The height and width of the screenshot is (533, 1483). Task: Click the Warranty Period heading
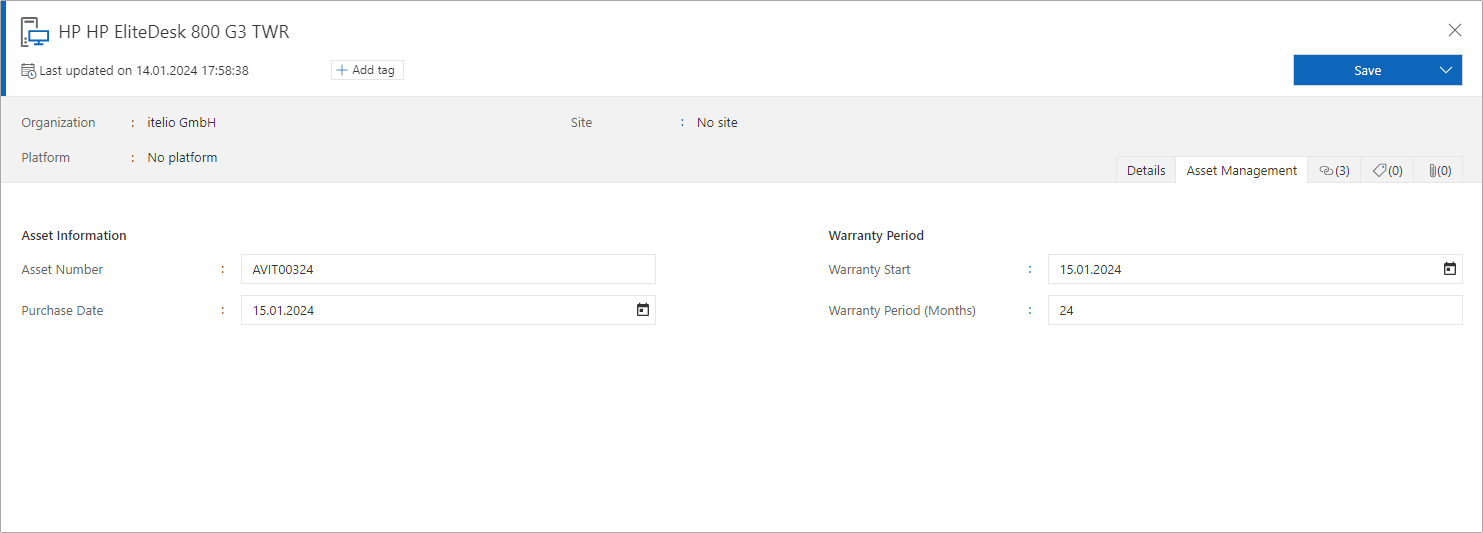click(876, 236)
